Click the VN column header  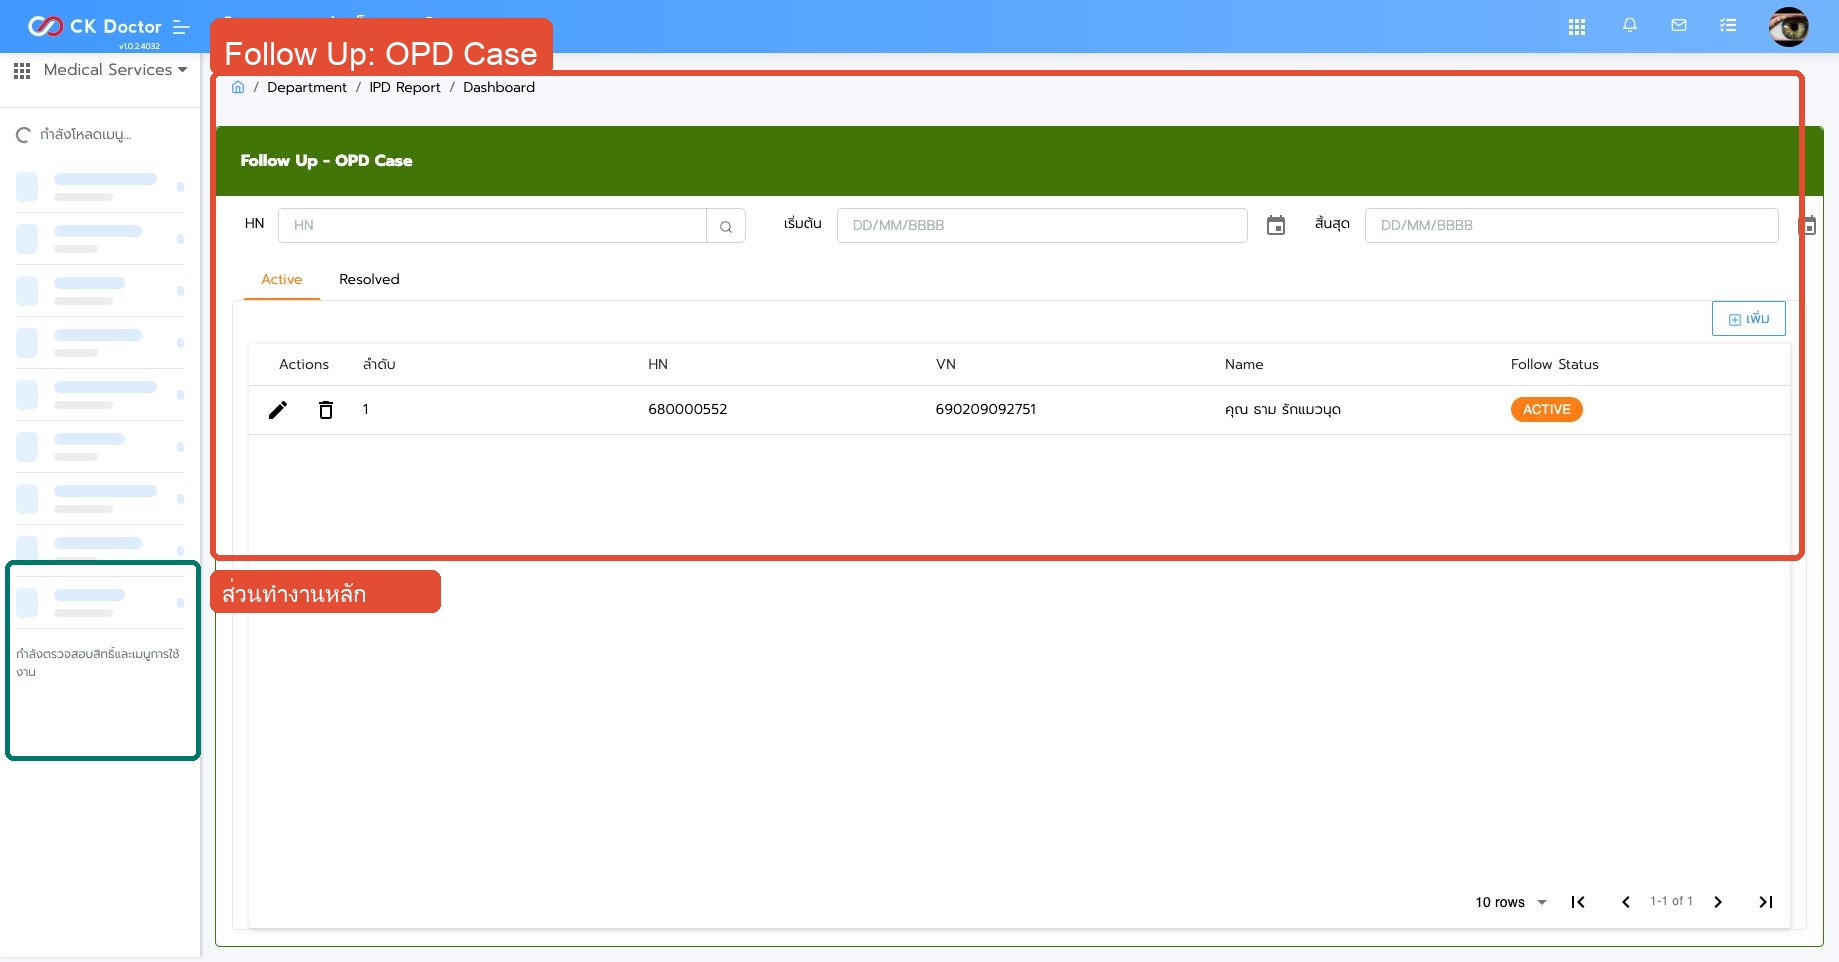click(946, 364)
